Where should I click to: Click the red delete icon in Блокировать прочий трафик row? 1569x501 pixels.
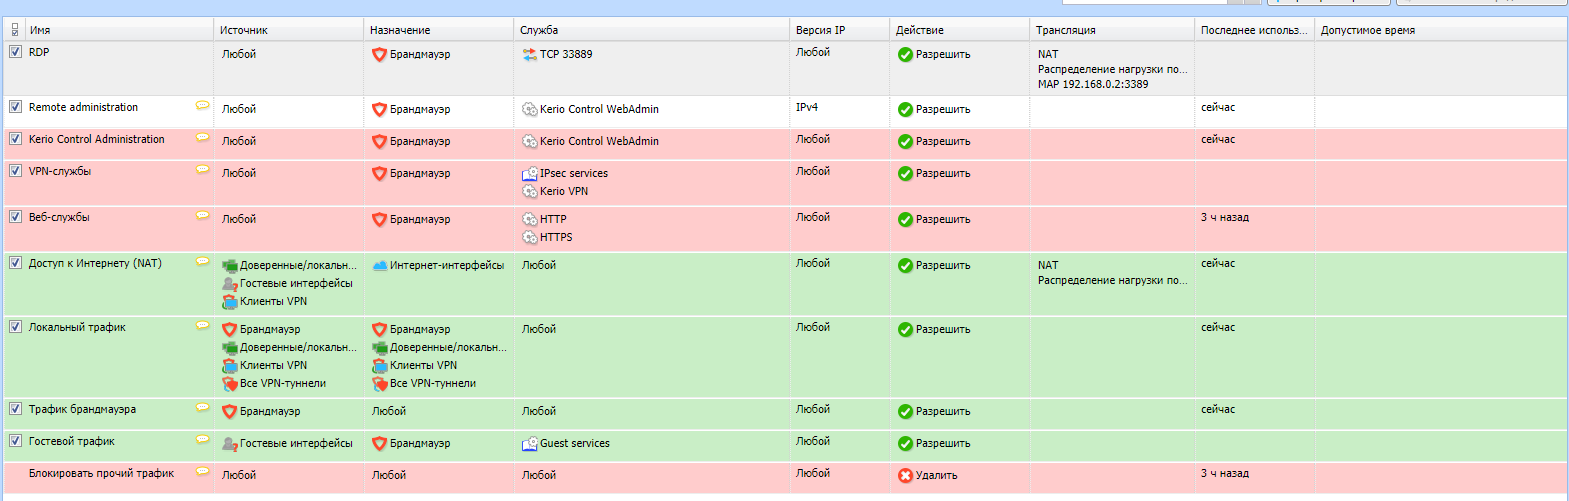tap(905, 475)
